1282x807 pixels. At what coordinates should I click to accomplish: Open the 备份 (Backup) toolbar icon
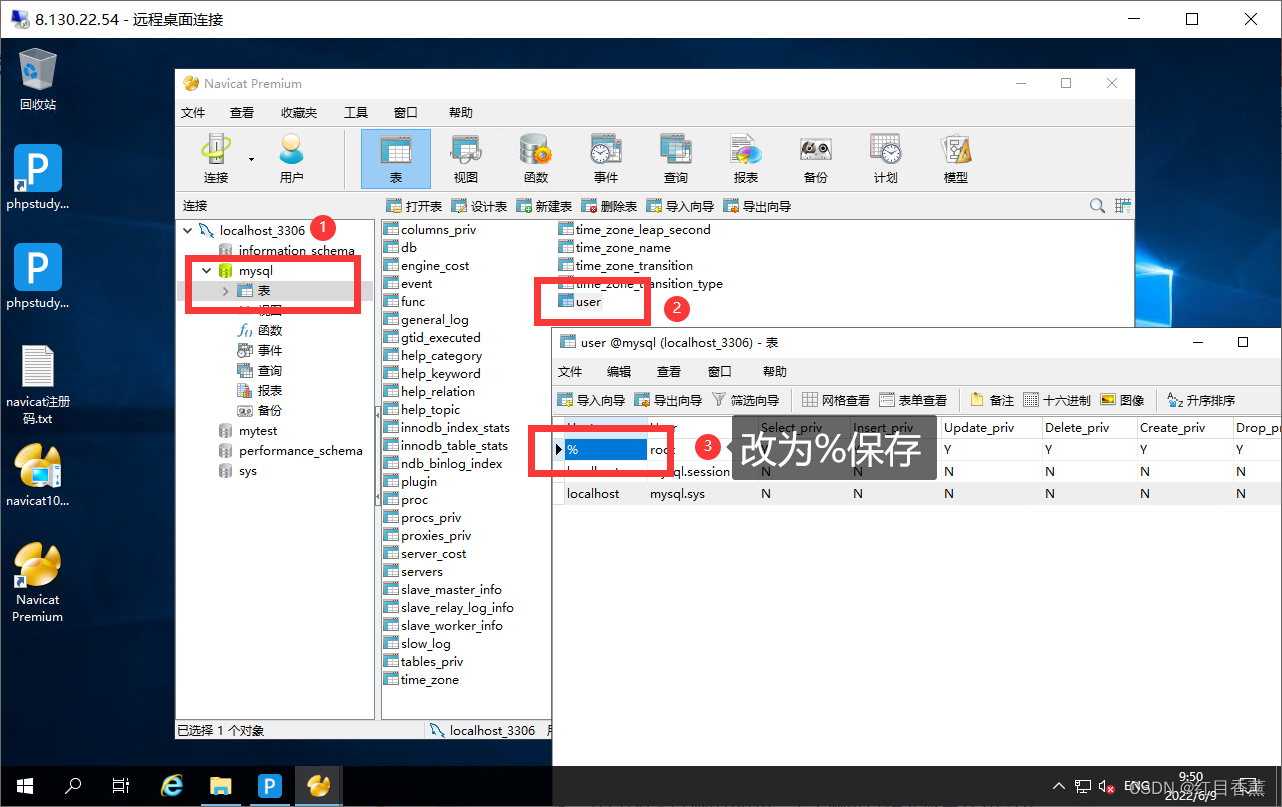pyautogui.click(x=816, y=158)
